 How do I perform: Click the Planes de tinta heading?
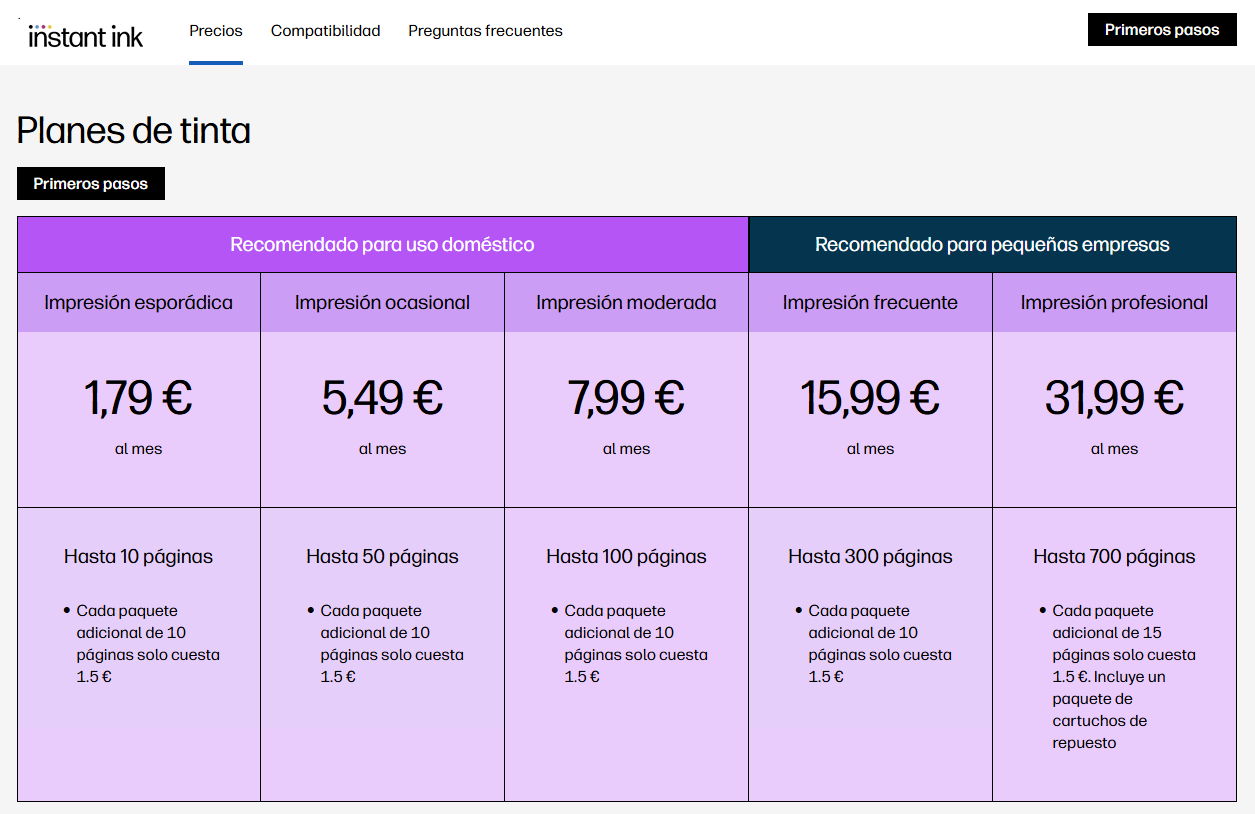tap(134, 131)
